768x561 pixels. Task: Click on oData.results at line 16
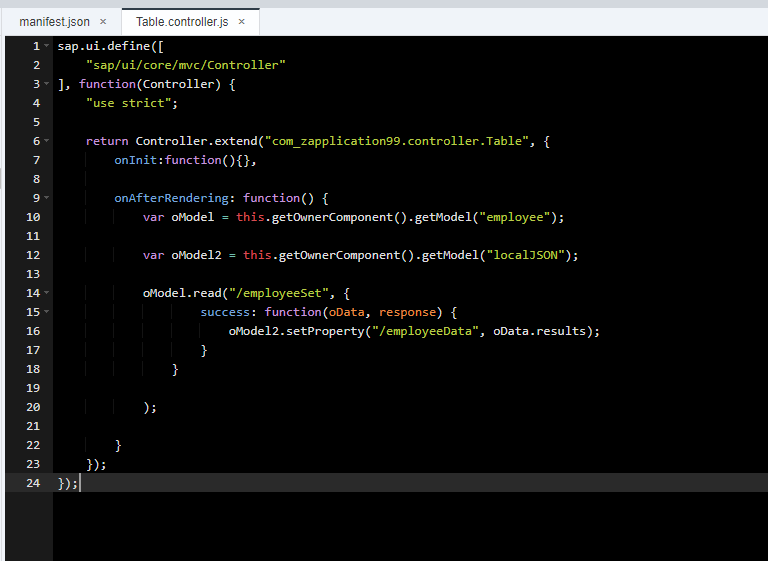click(x=539, y=331)
